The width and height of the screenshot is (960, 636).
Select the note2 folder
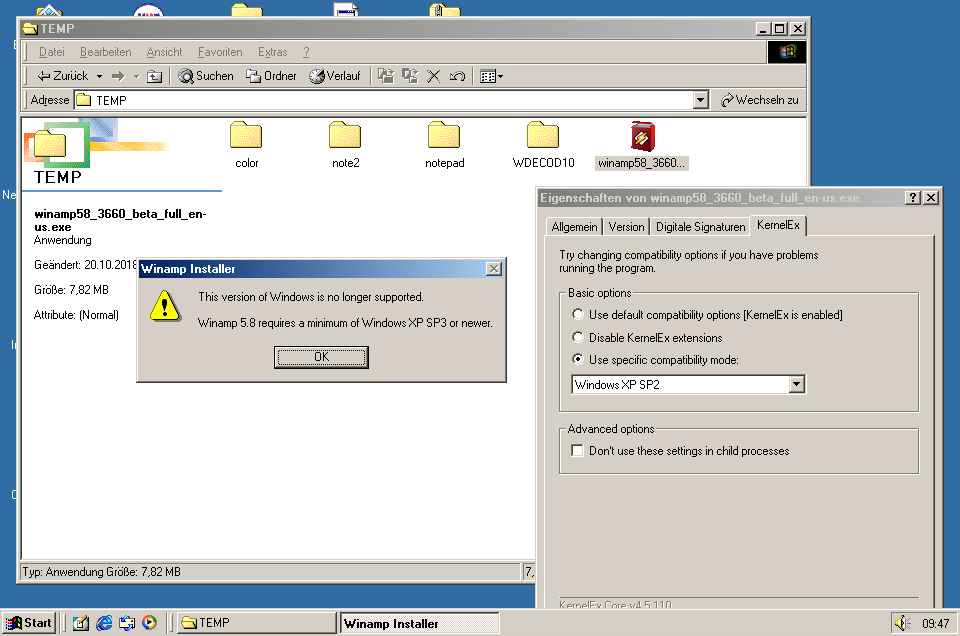[345, 145]
